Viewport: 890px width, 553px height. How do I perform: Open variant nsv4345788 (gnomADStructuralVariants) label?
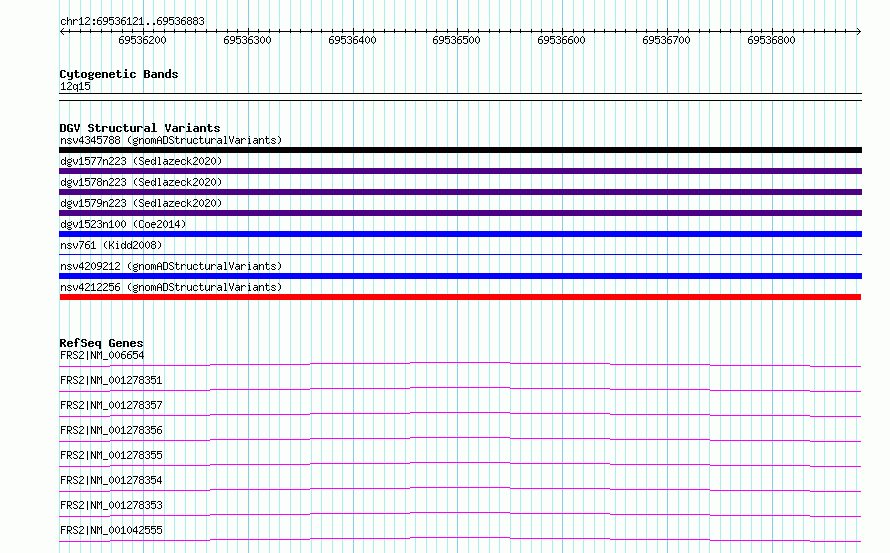171,140
